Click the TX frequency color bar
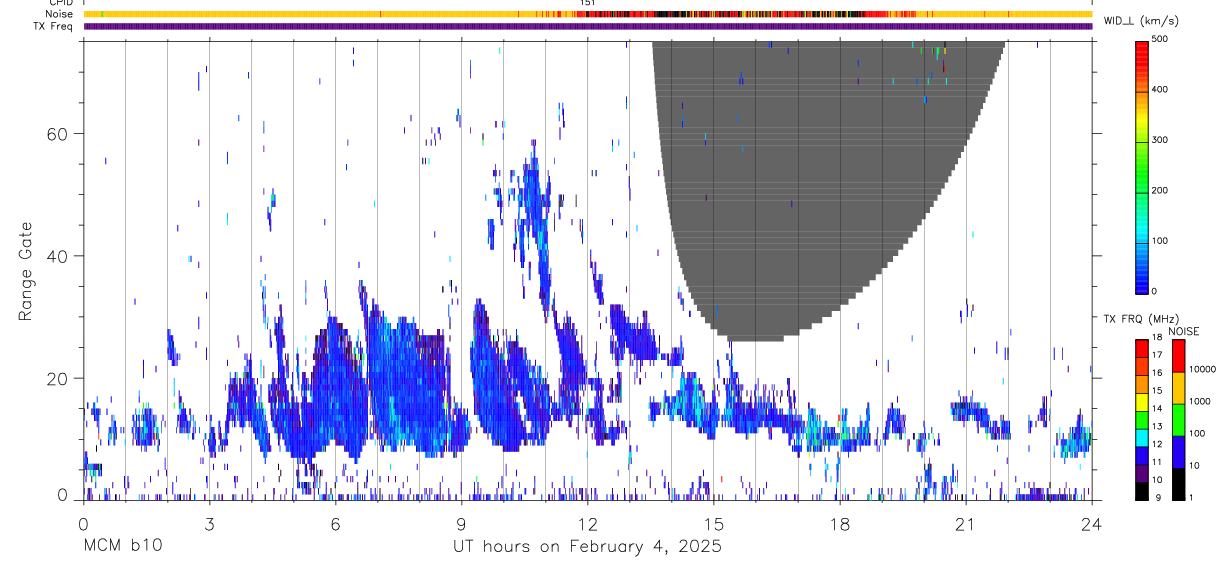Screen dimensions: 1228x567 (x=1142, y=419)
